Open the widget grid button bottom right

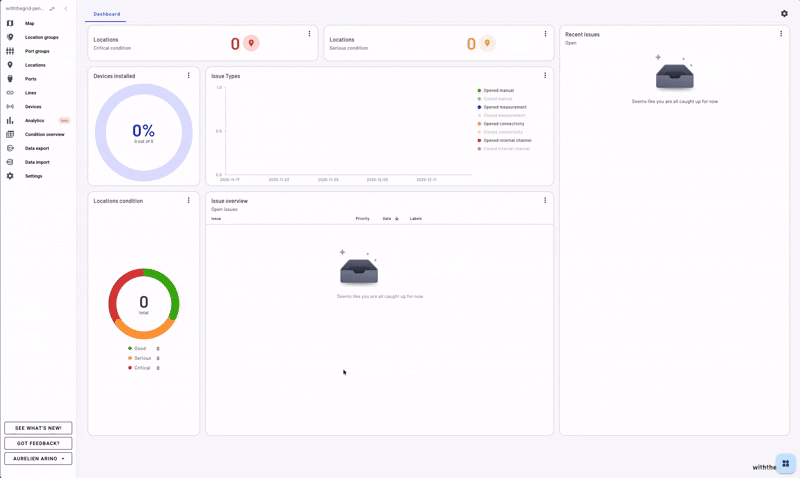785,463
